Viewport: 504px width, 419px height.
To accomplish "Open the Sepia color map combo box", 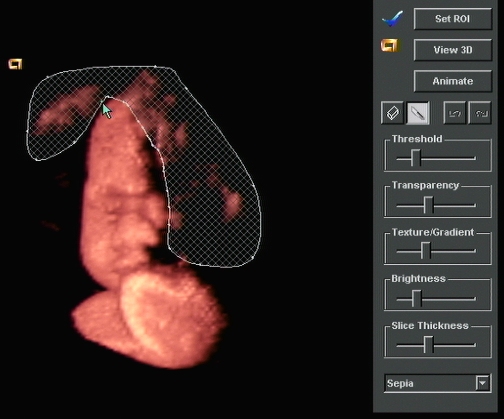I will click(437, 383).
